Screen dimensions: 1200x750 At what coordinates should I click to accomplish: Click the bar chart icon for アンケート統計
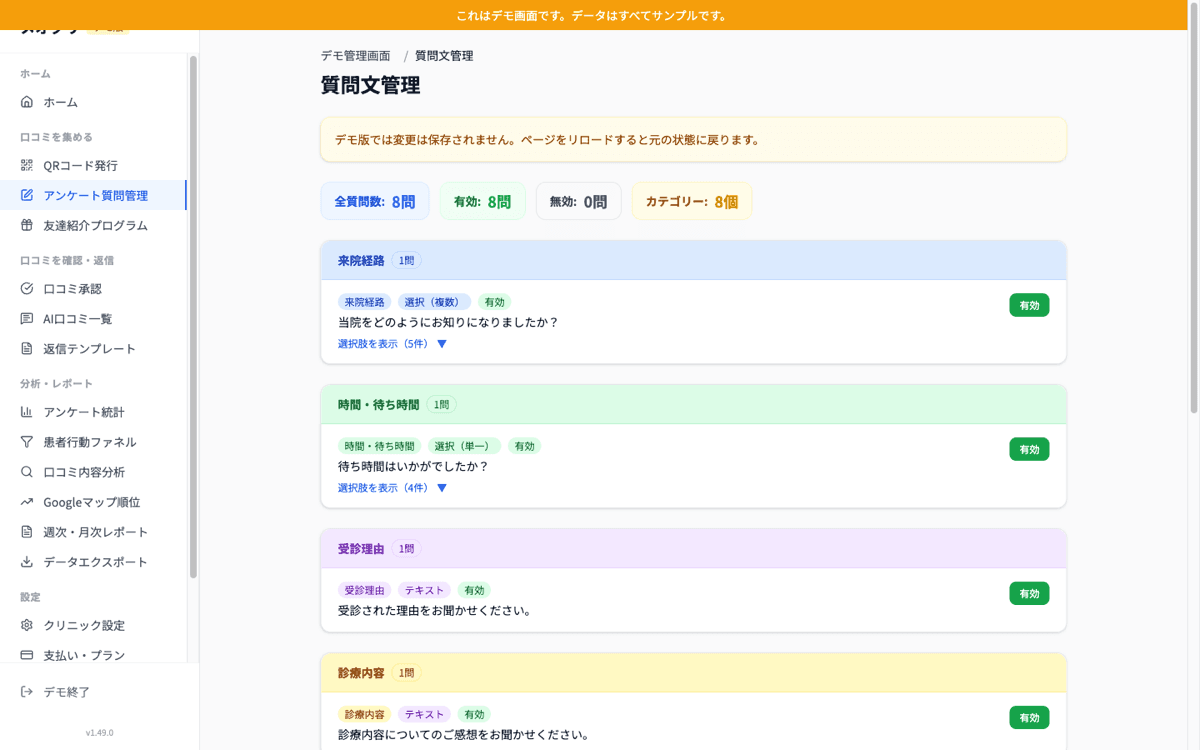(27, 411)
